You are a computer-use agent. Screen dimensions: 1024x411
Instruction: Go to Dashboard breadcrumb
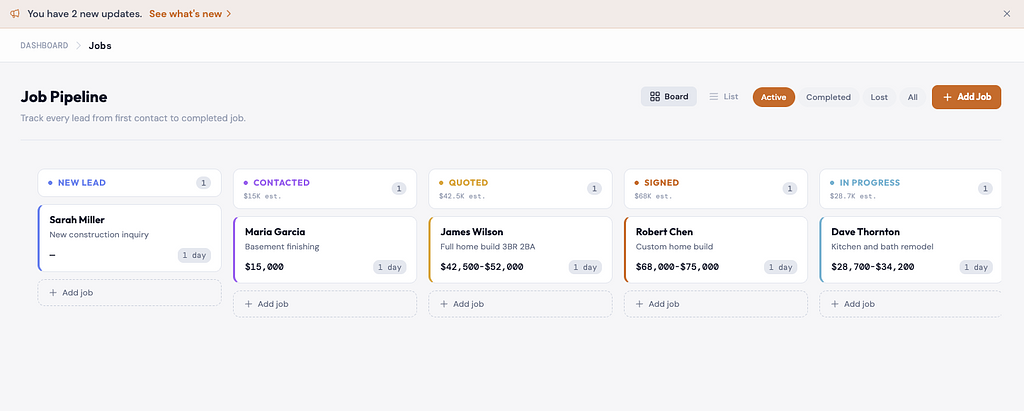44,46
